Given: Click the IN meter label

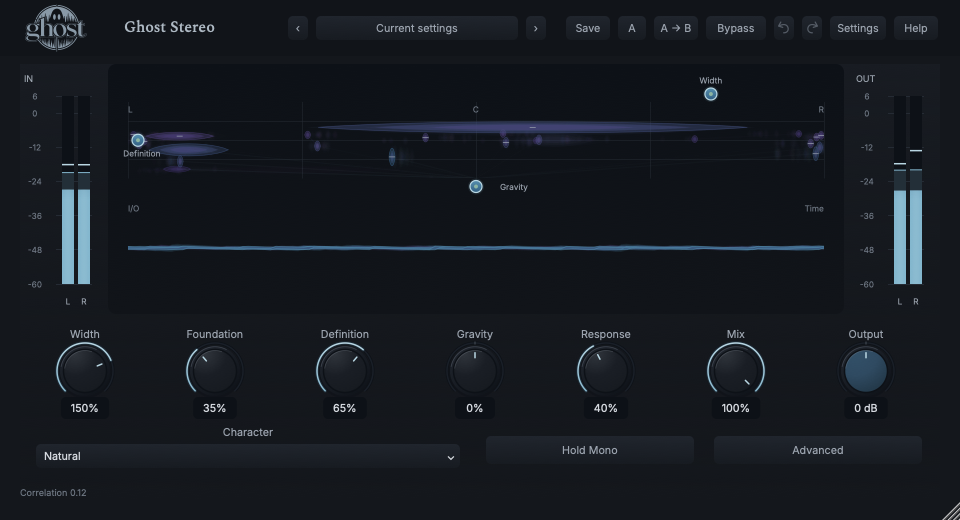Looking at the screenshot, I should coord(28,78).
